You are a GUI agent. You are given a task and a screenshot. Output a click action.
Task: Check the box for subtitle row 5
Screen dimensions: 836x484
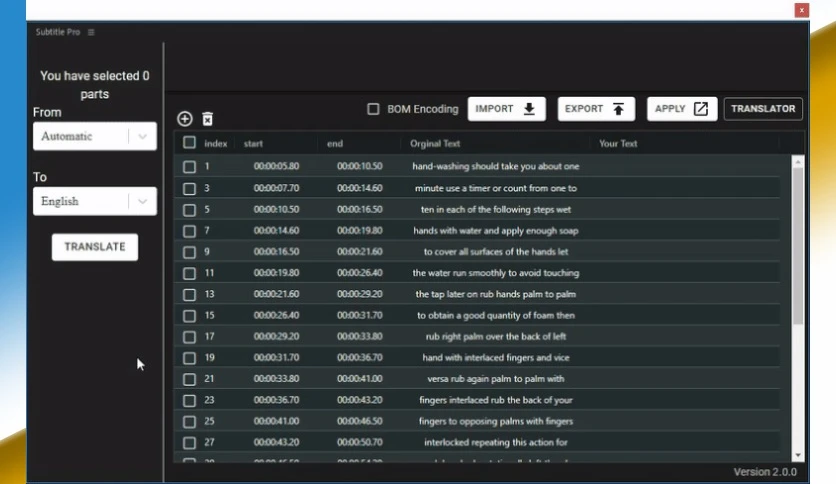point(189,210)
